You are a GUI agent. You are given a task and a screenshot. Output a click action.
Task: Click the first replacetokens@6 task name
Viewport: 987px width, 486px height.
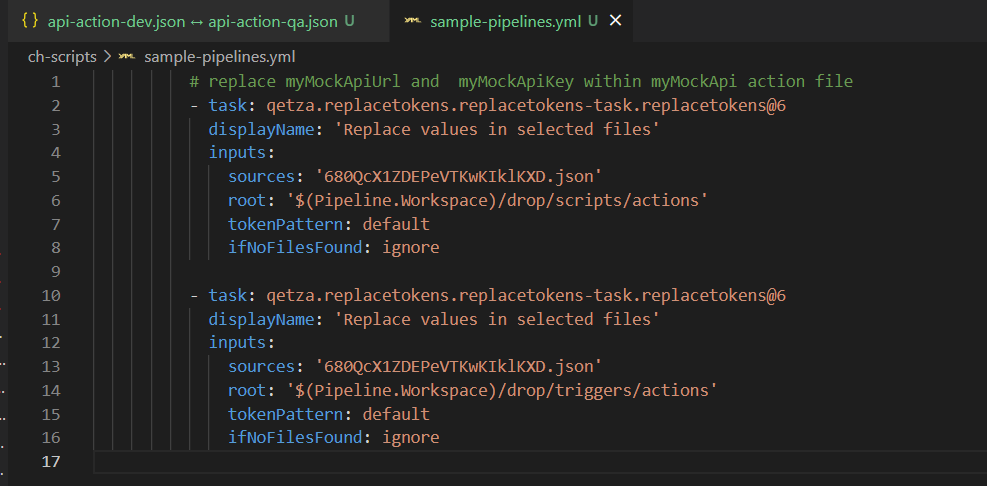coord(525,105)
